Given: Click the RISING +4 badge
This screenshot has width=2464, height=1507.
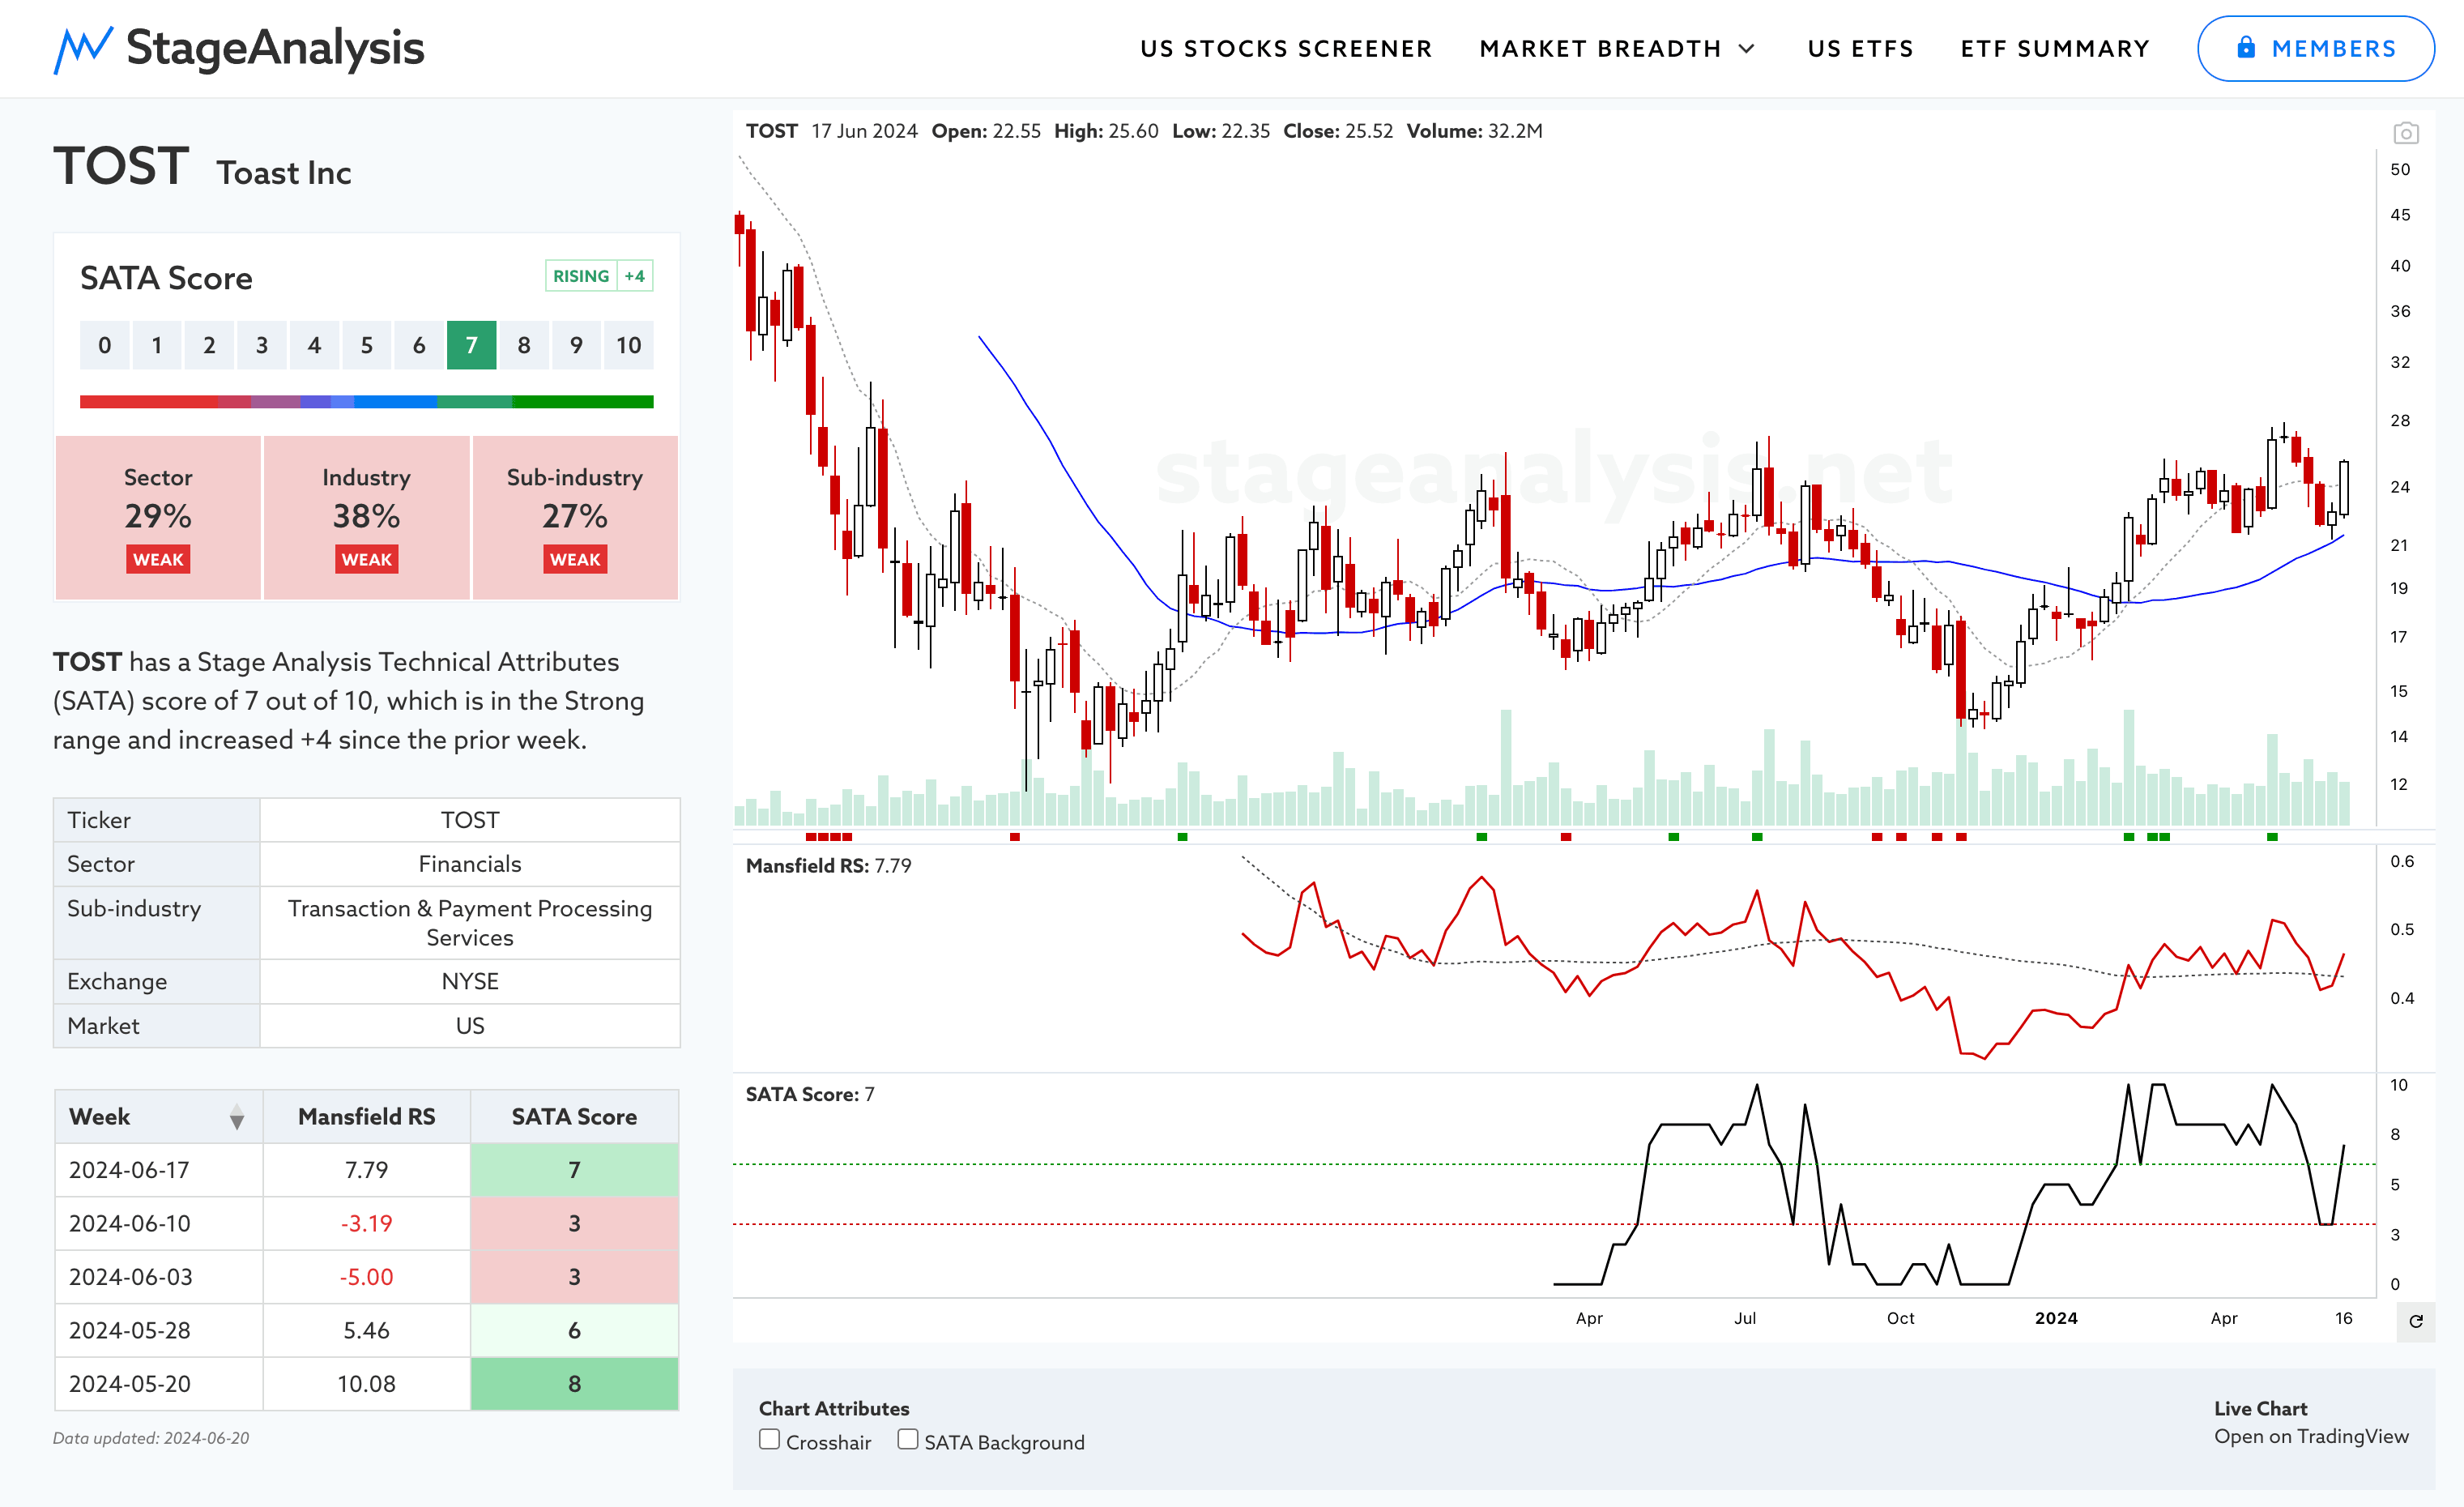Looking at the screenshot, I should [x=599, y=276].
